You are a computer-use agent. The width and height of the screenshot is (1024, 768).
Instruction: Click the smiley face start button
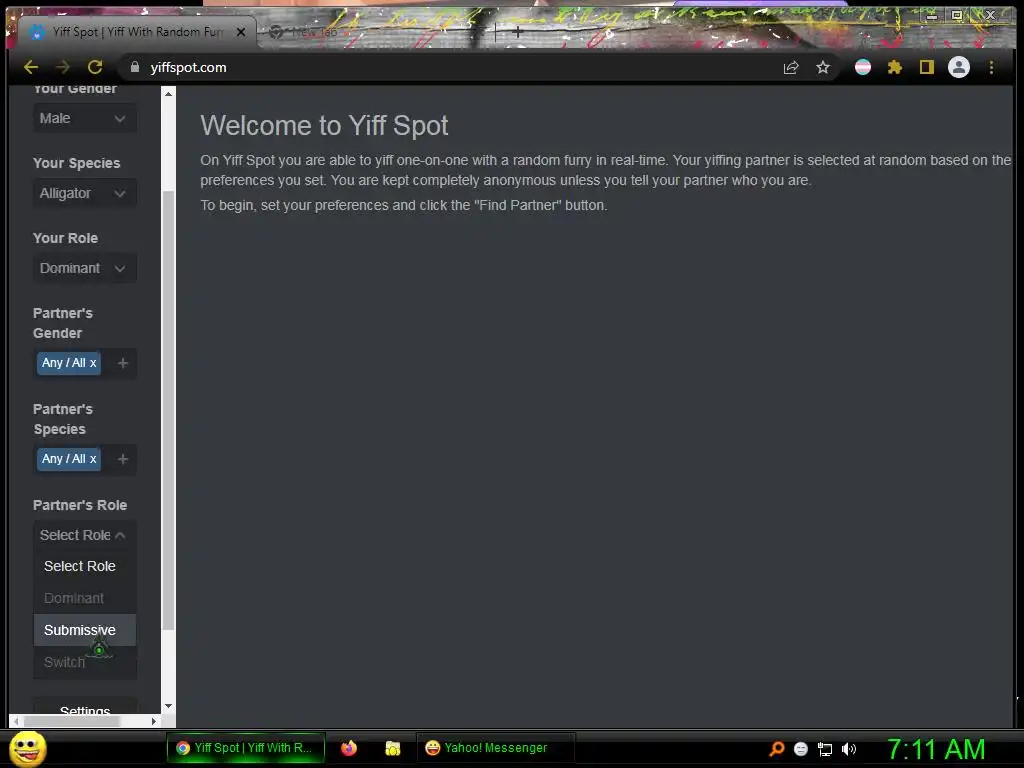coord(27,749)
